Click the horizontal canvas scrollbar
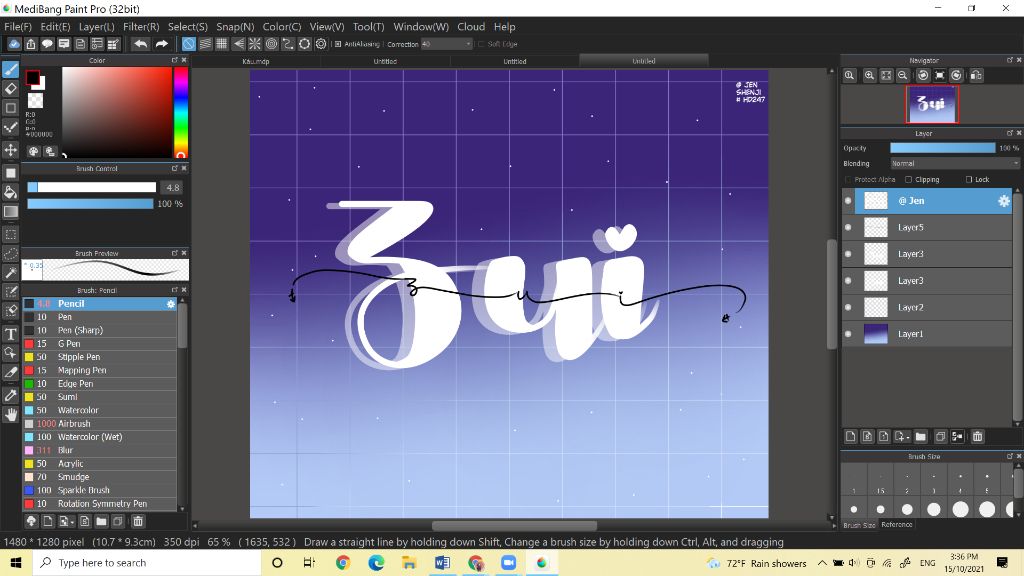The image size is (1024, 576). 514,526
